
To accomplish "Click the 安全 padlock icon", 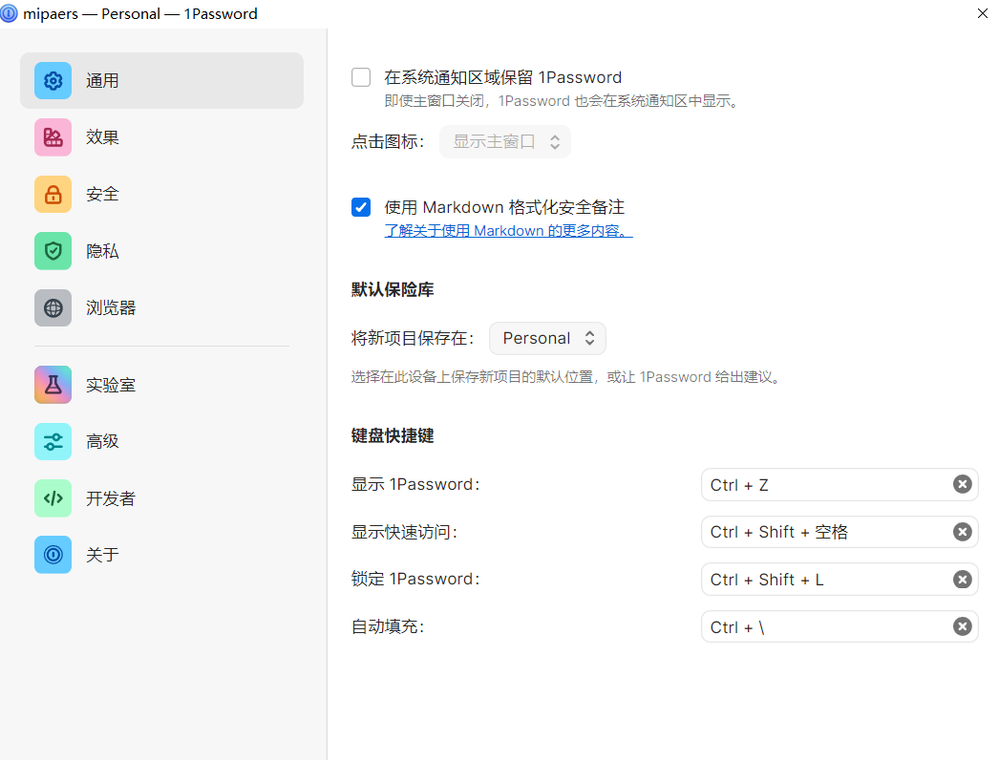I will [53, 194].
